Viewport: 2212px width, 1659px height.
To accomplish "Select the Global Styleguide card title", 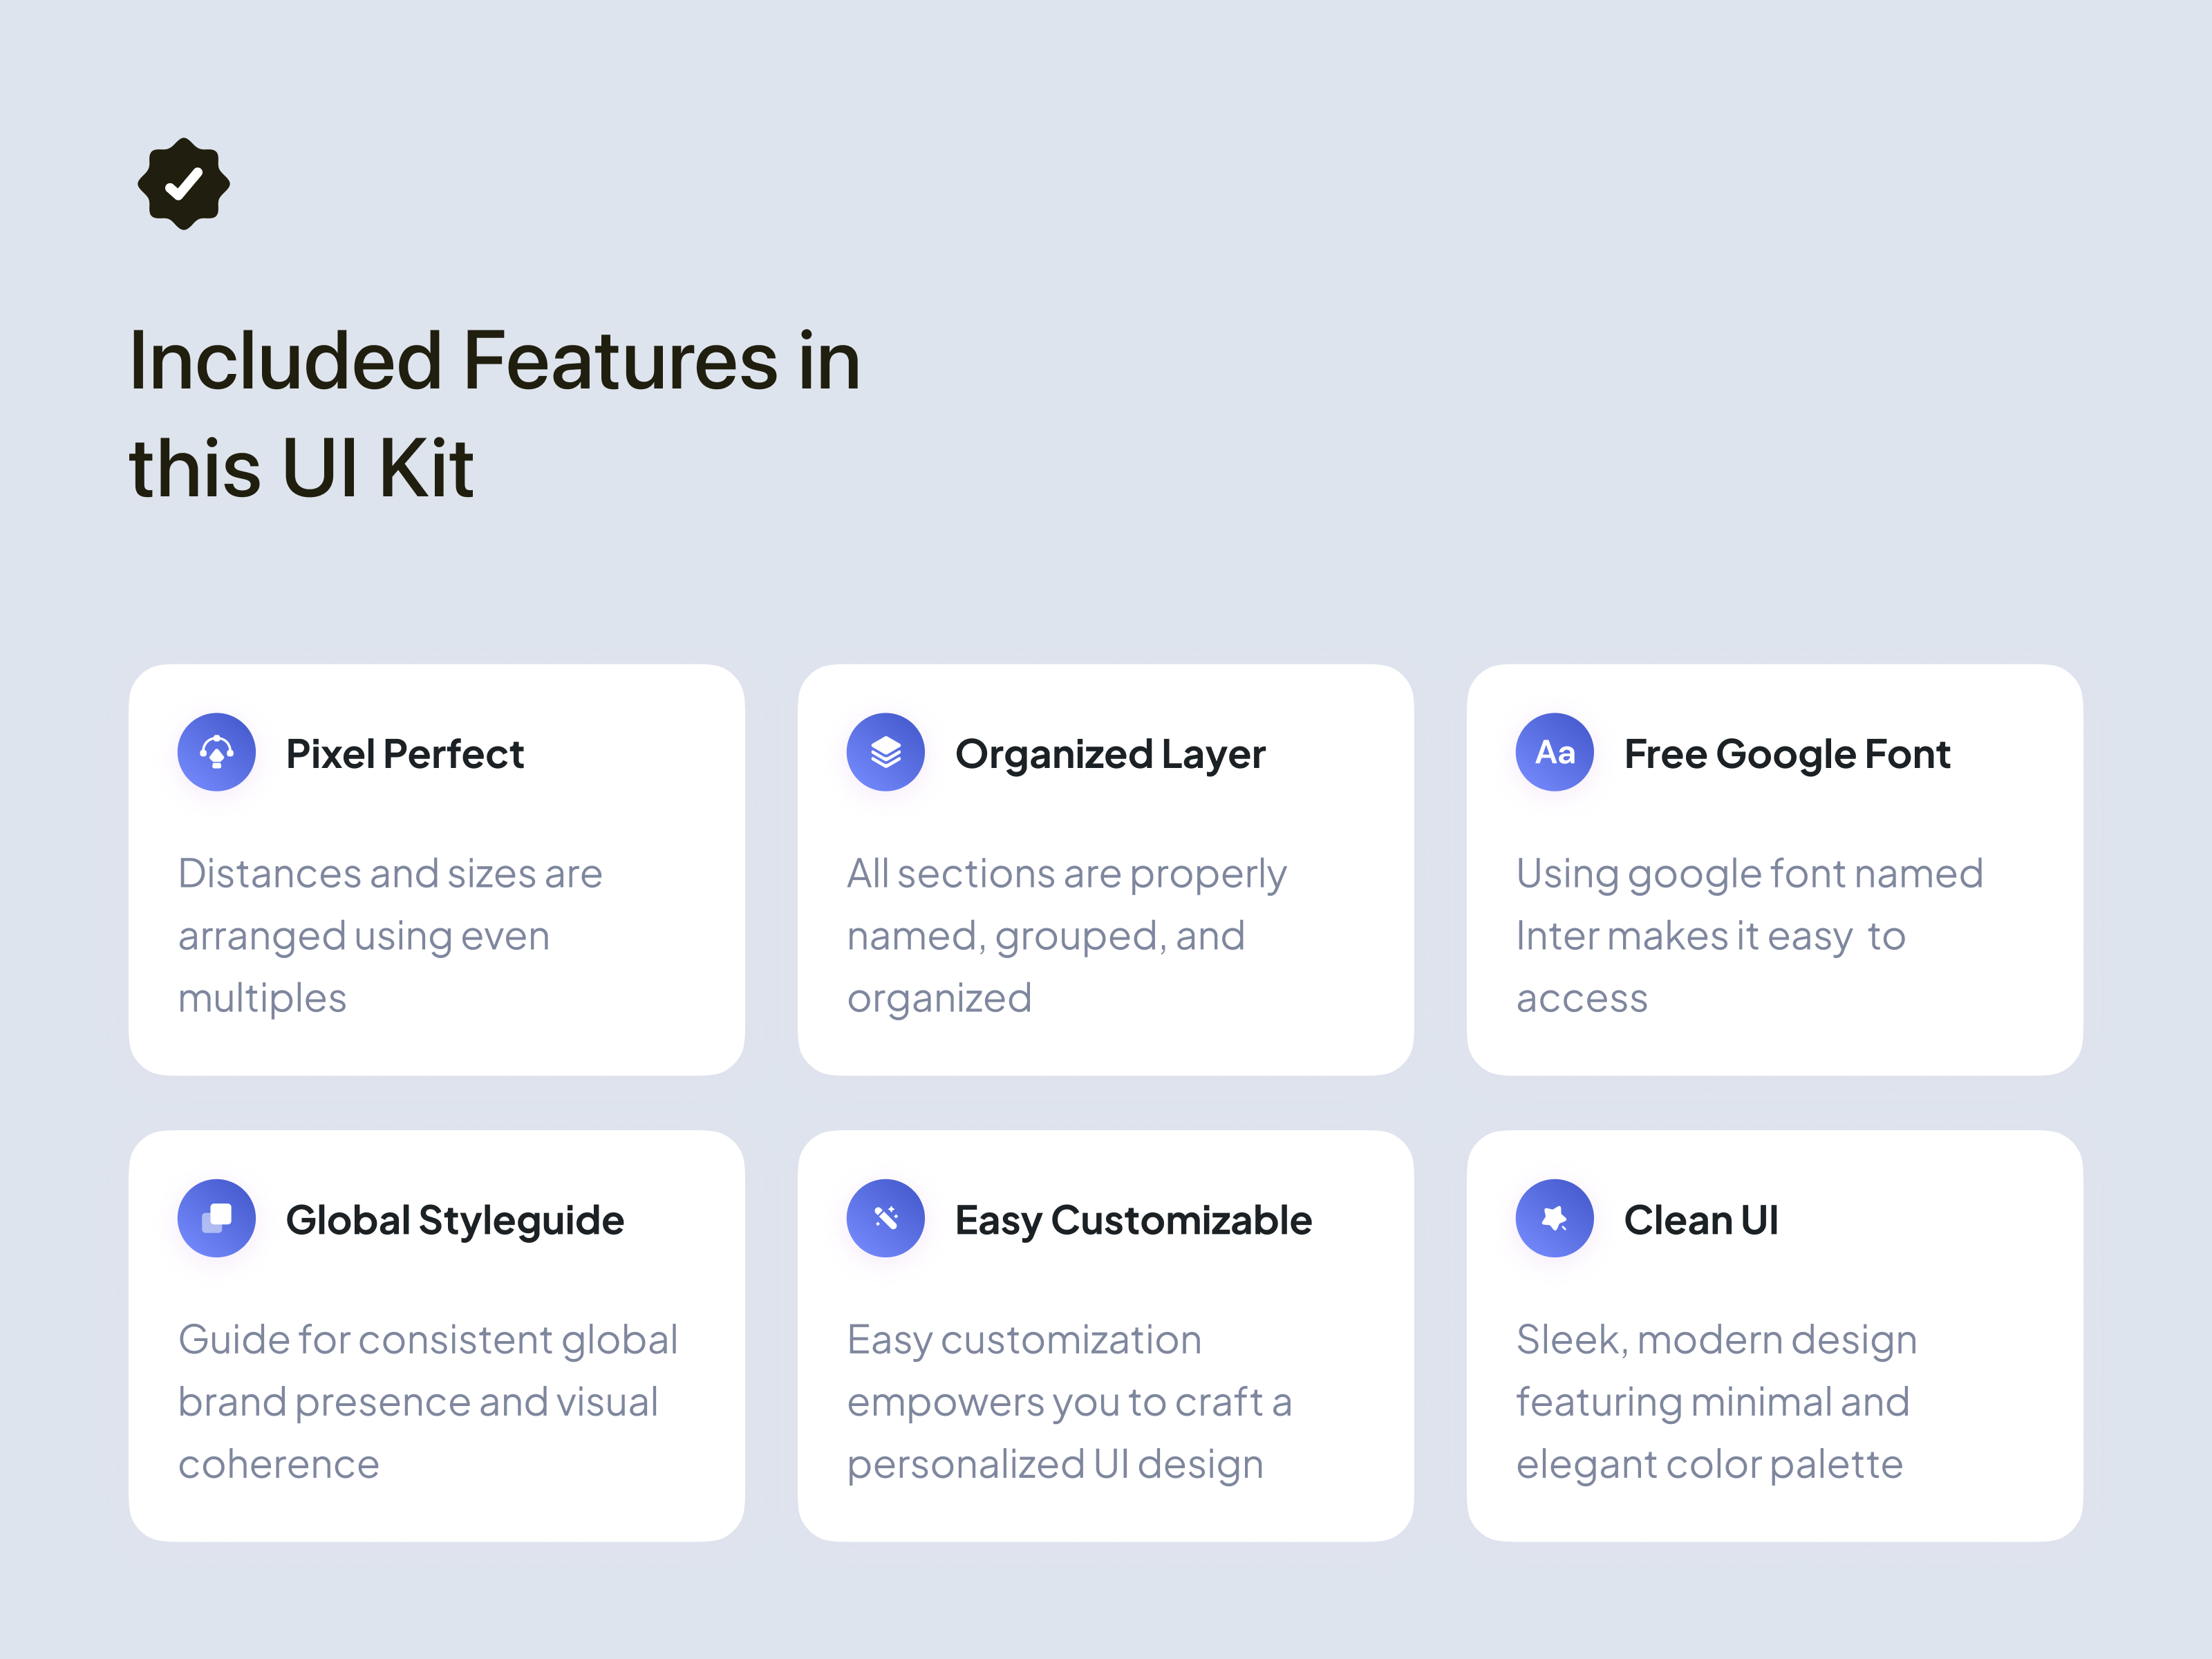I will click(x=455, y=1220).
